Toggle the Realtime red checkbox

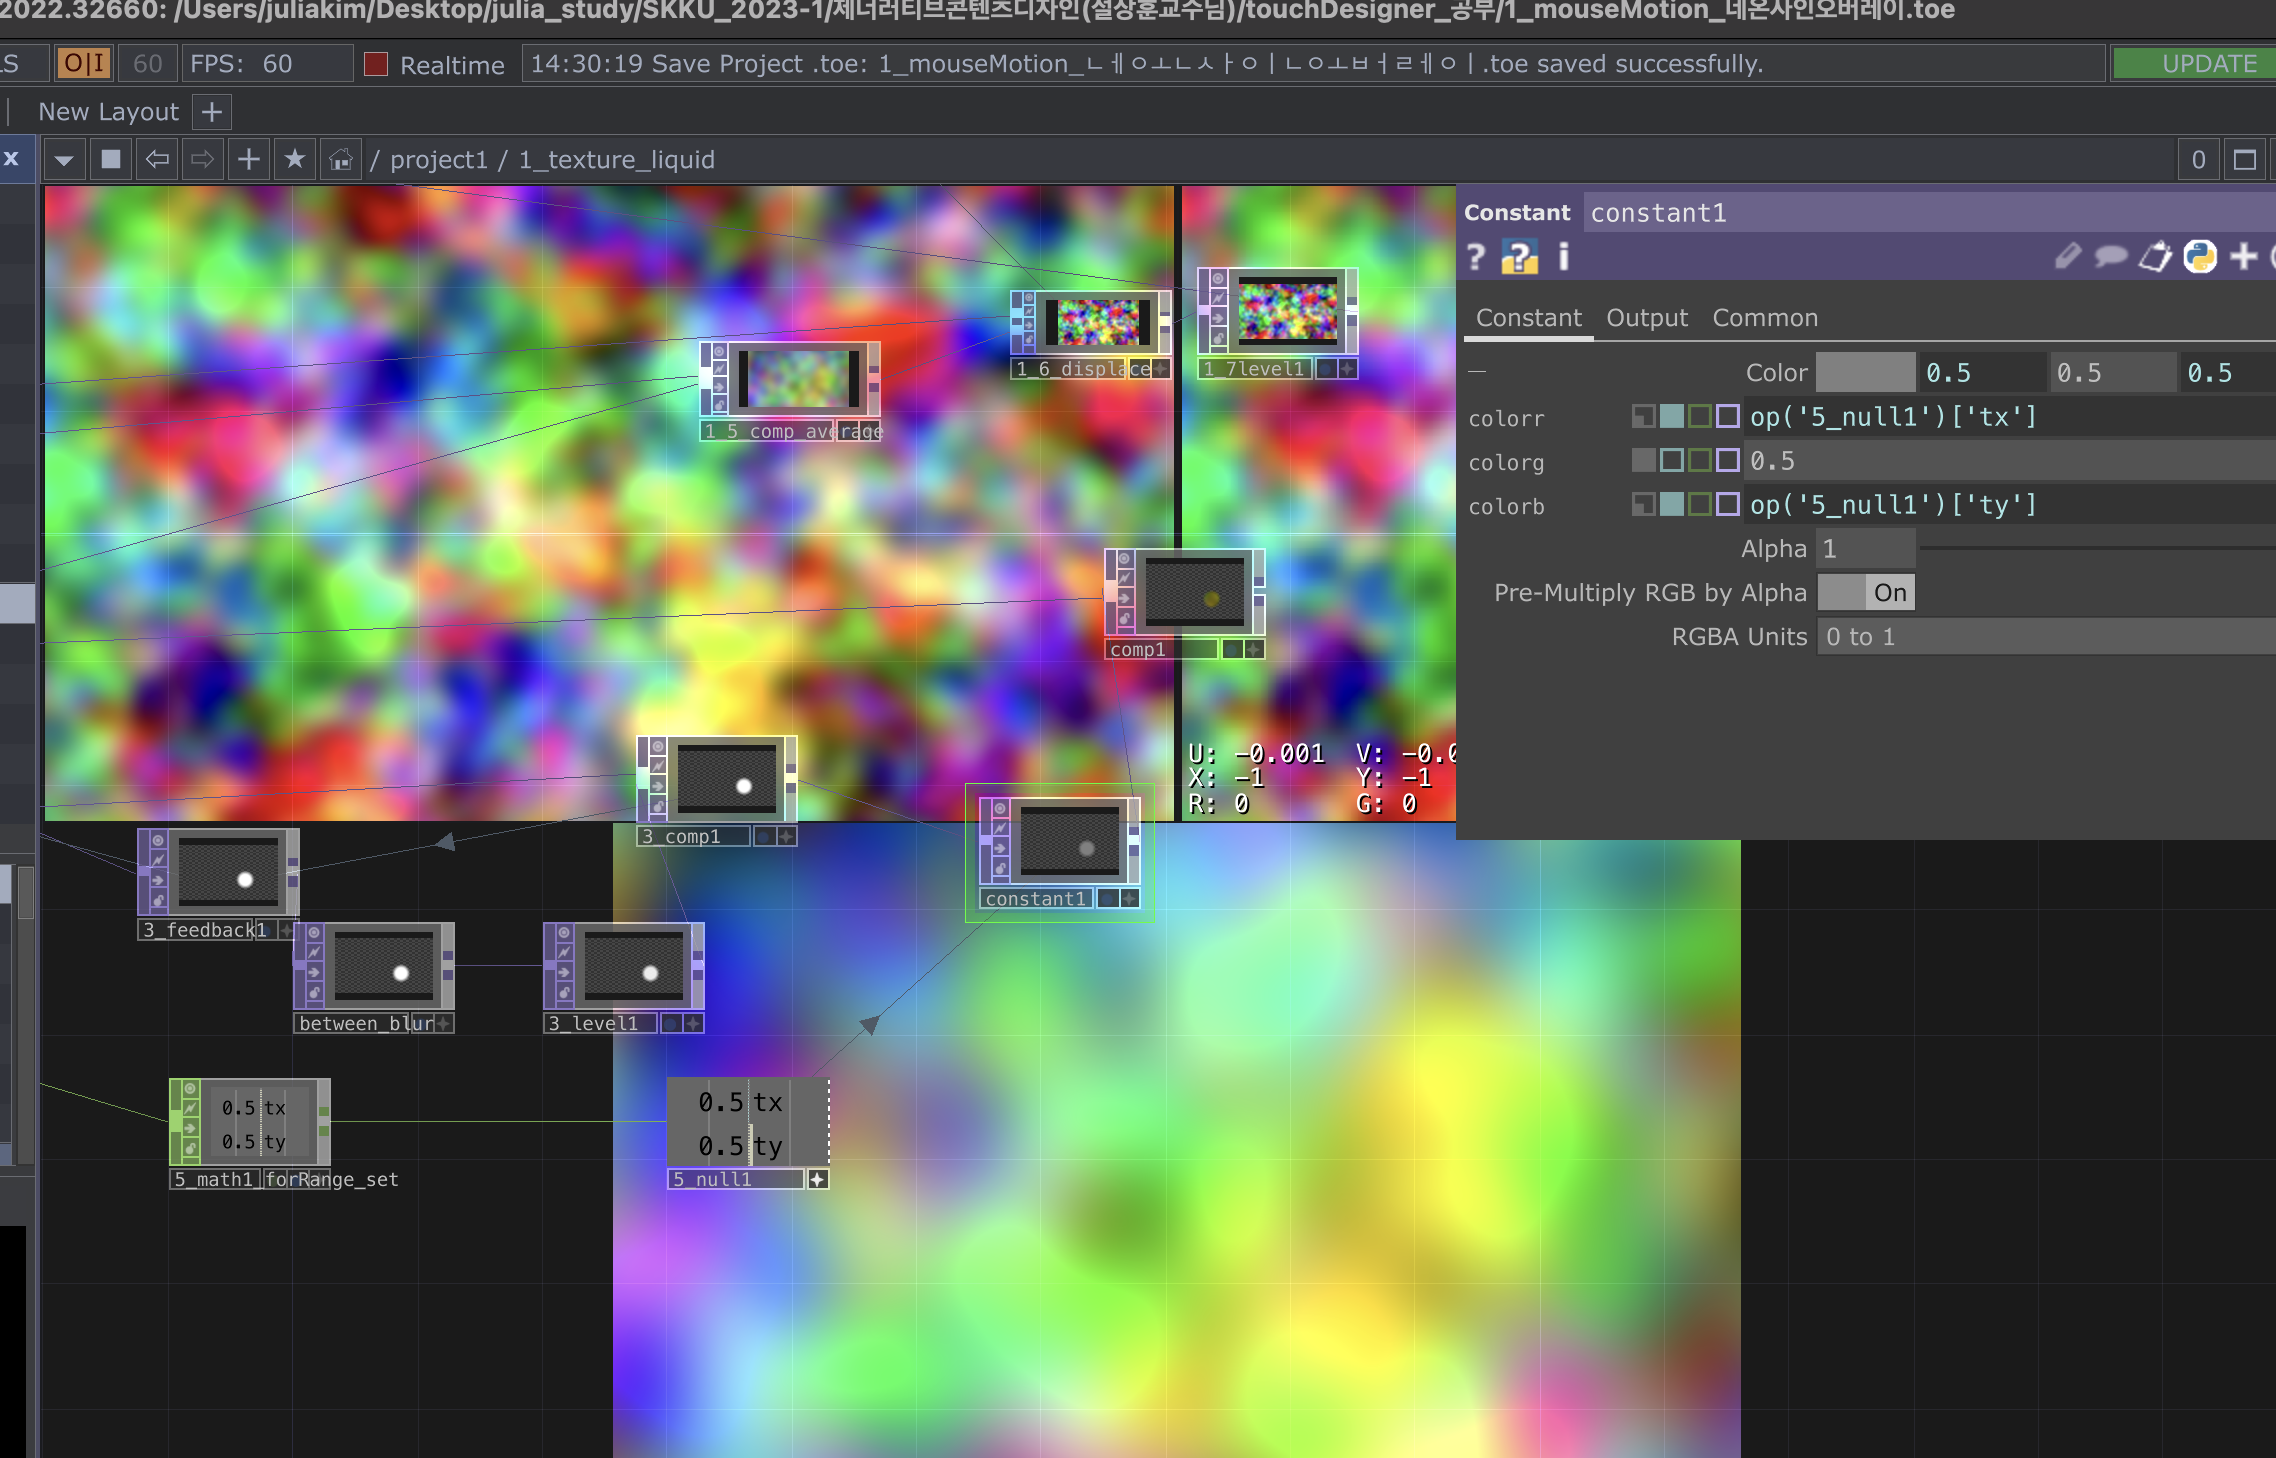[376, 65]
